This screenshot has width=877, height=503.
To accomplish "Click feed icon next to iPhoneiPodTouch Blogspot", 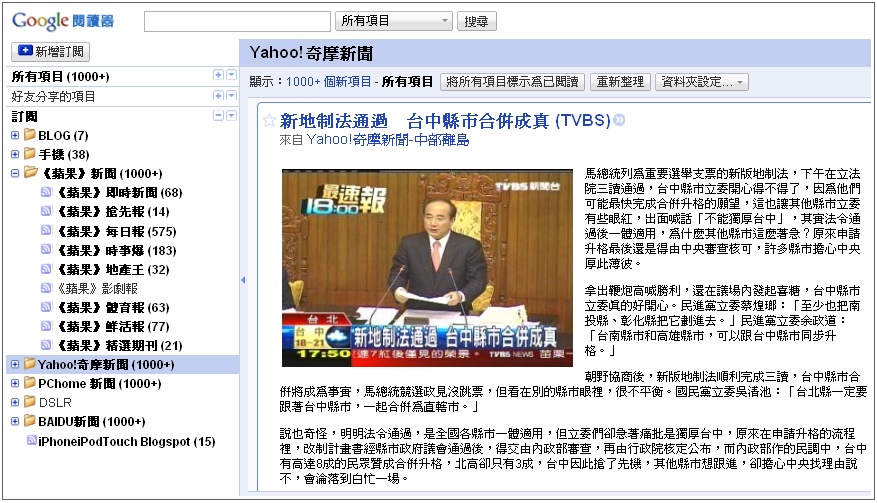I will click(x=32, y=440).
